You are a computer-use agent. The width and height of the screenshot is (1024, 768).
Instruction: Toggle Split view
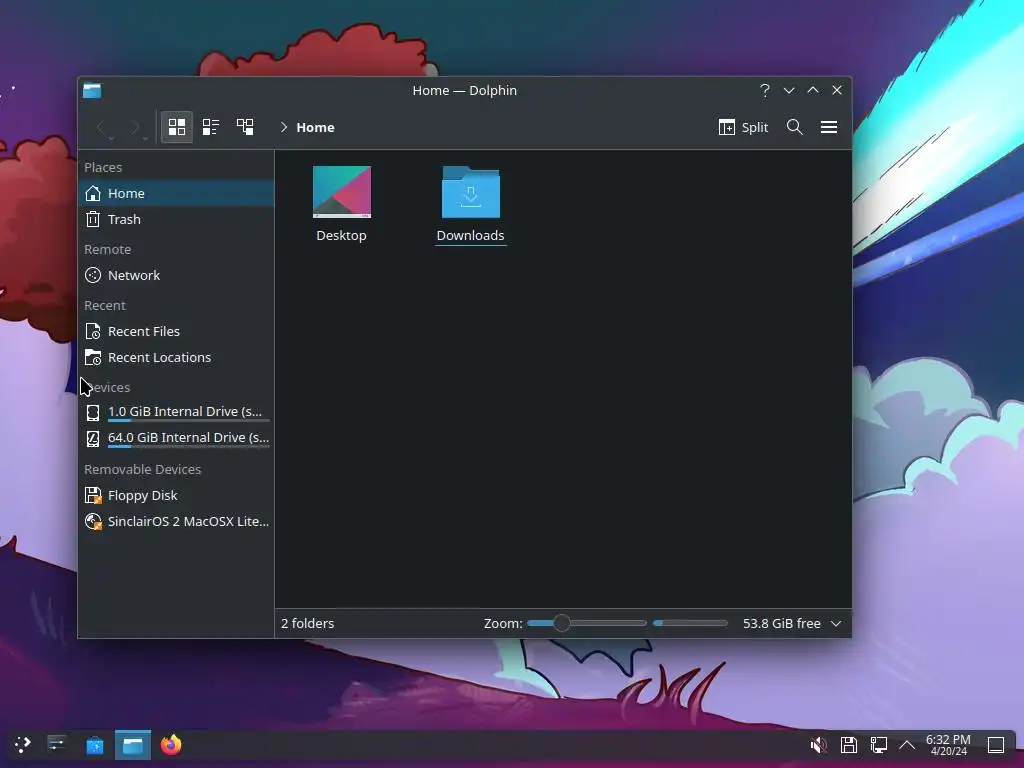(x=743, y=127)
